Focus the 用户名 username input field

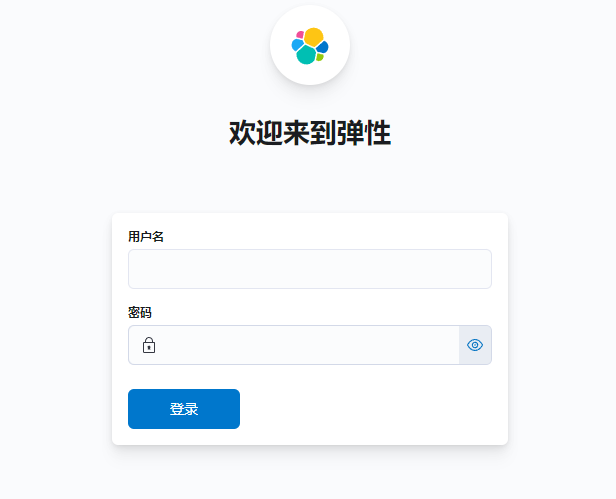(310, 269)
